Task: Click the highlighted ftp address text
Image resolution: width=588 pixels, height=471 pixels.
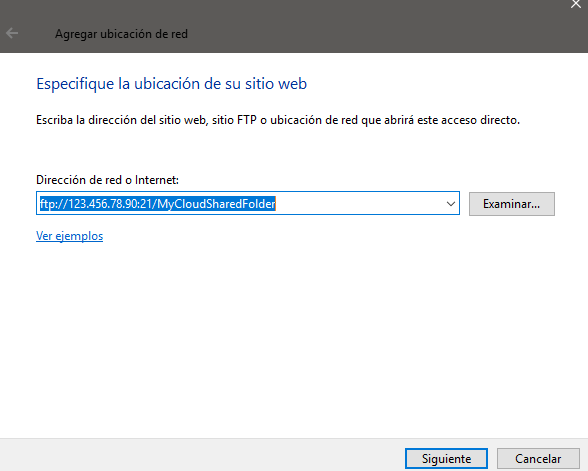Action: (158, 204)
